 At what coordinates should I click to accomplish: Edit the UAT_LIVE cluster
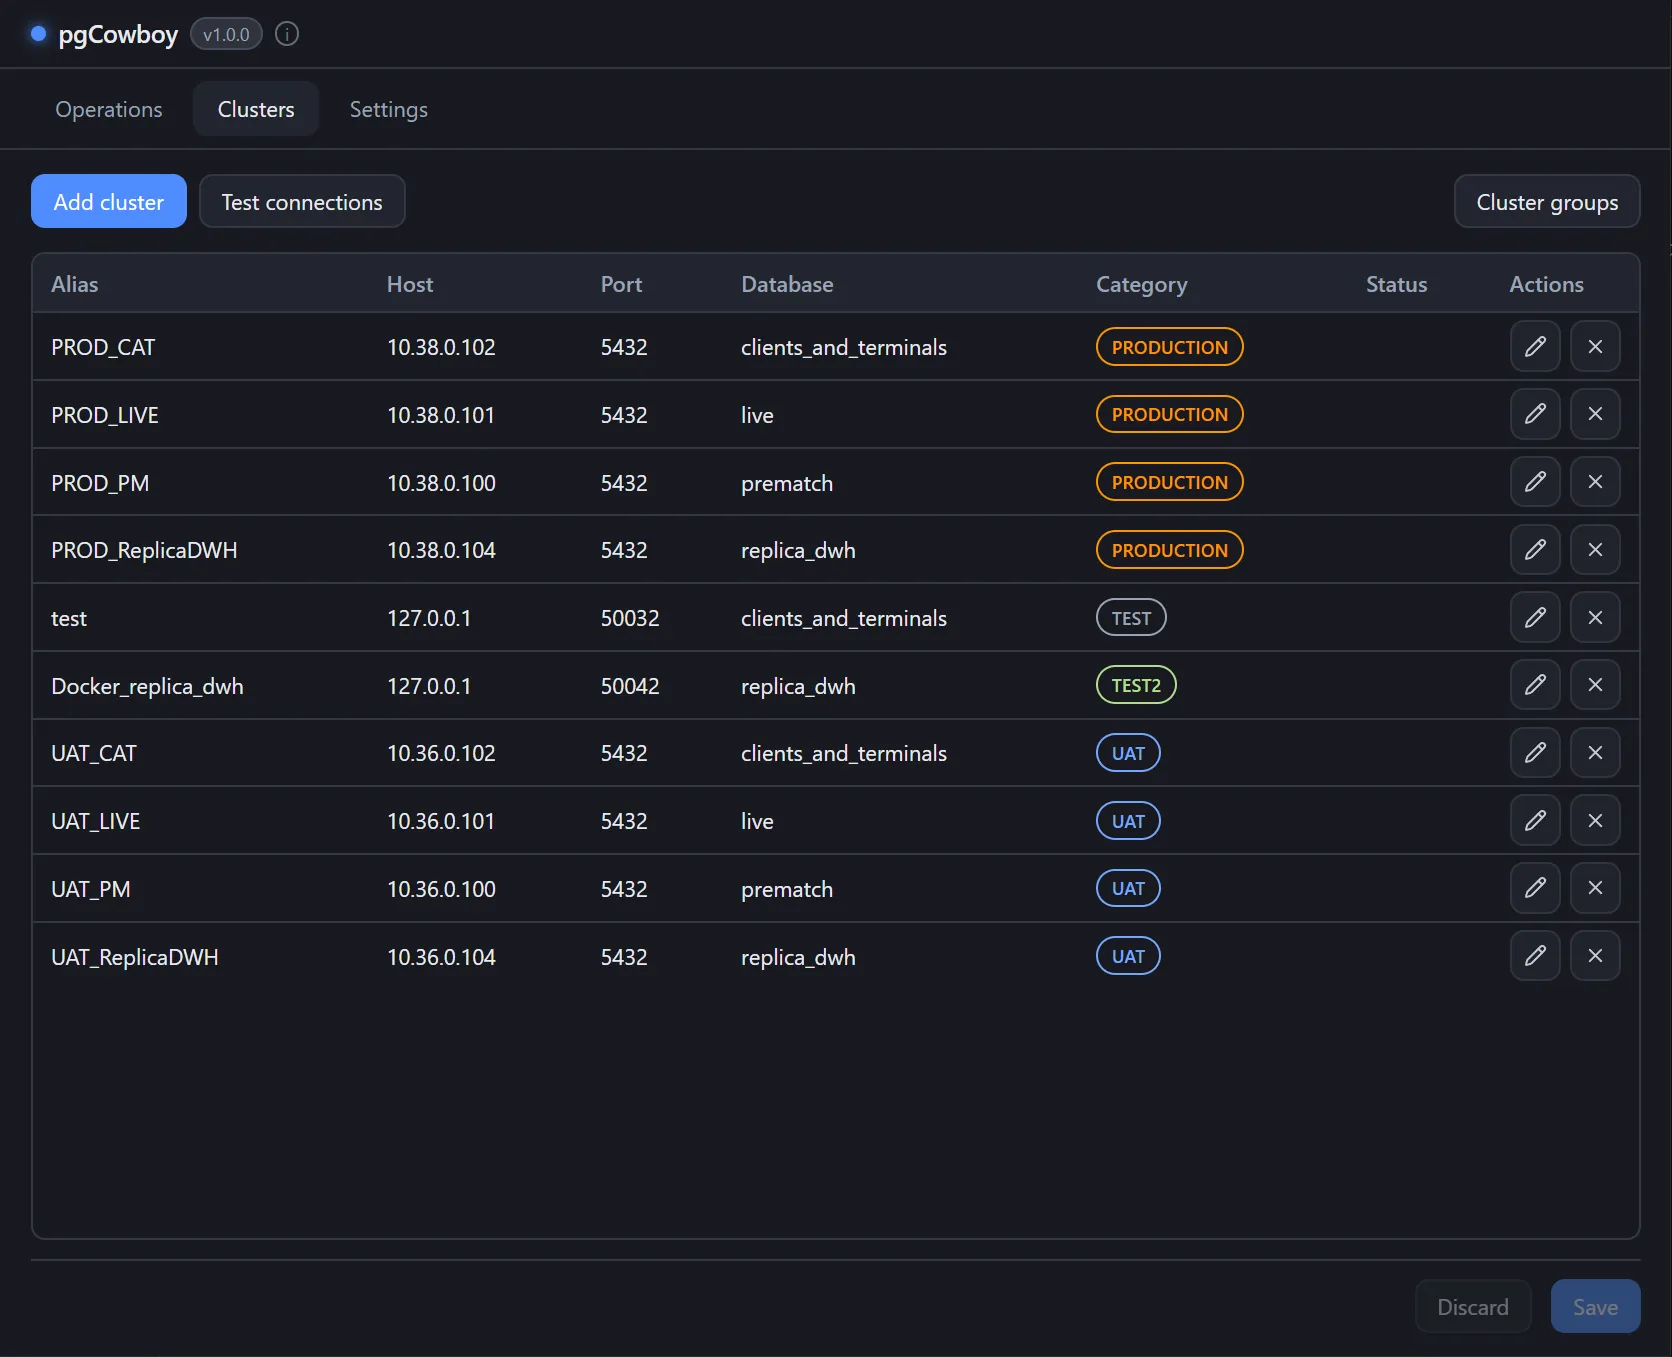click(x=1535, y=820)
